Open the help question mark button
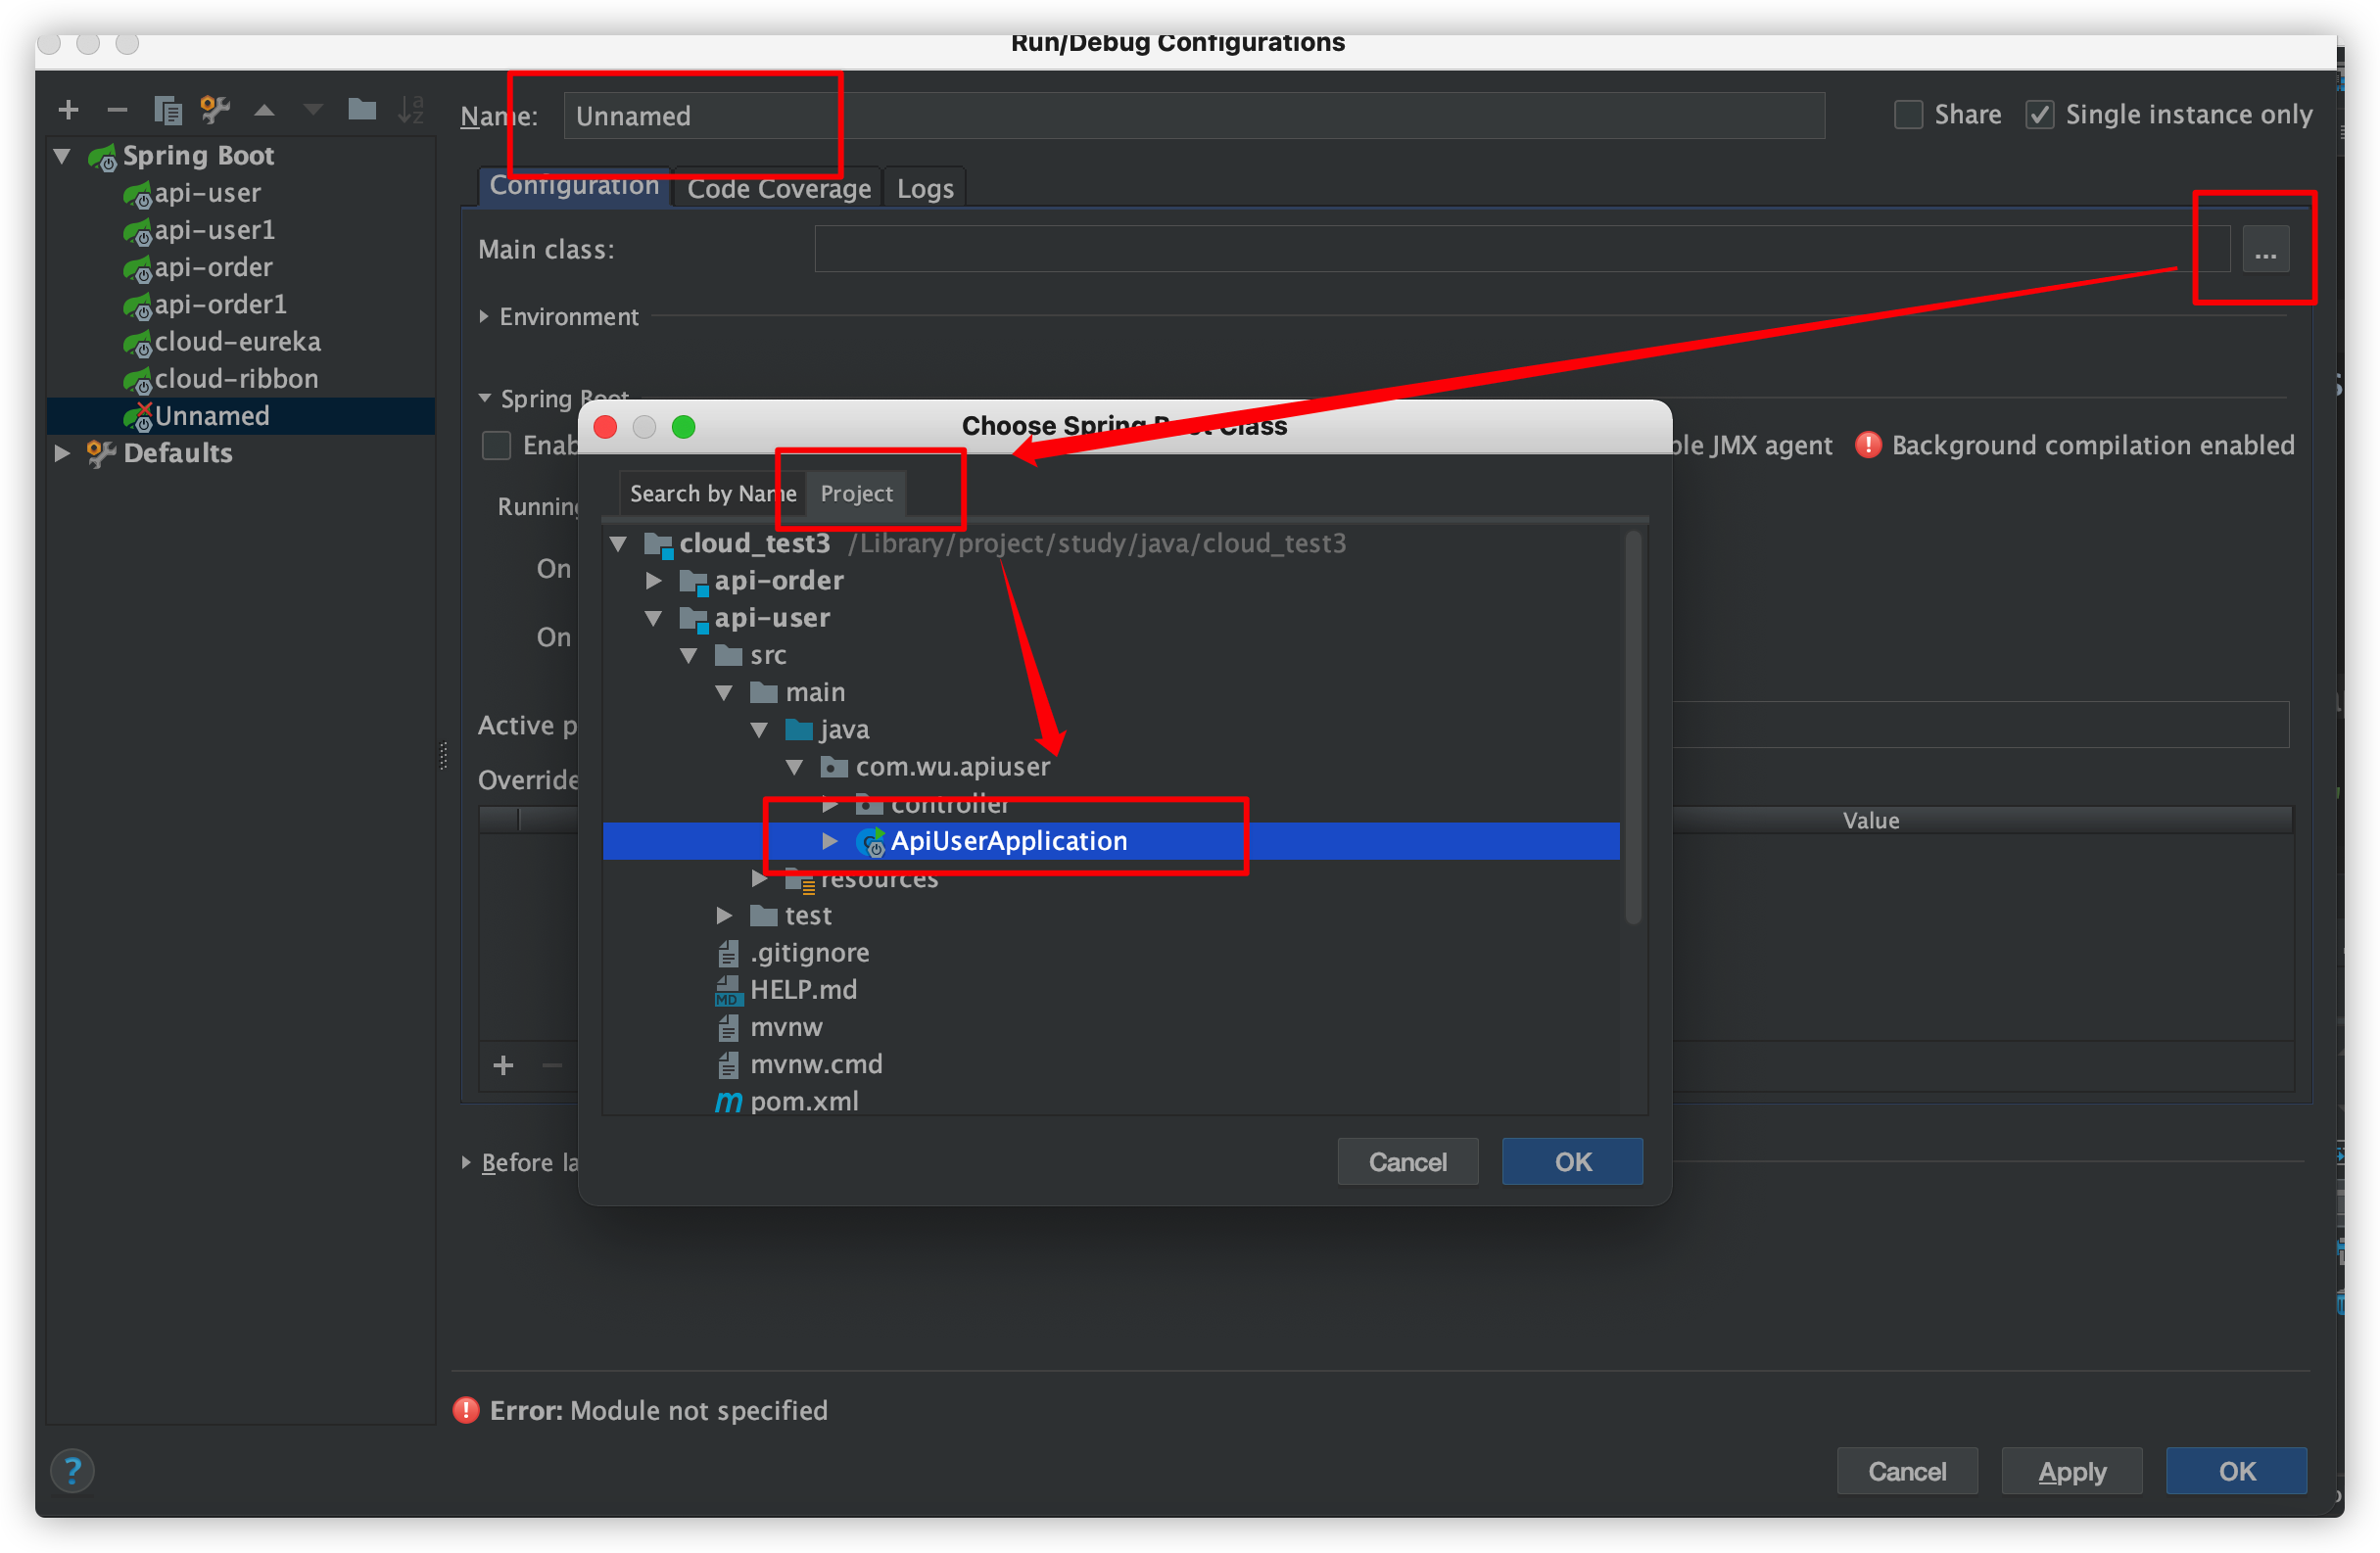This screenshot has width=2380, height=1553. tap(72, 1471)
